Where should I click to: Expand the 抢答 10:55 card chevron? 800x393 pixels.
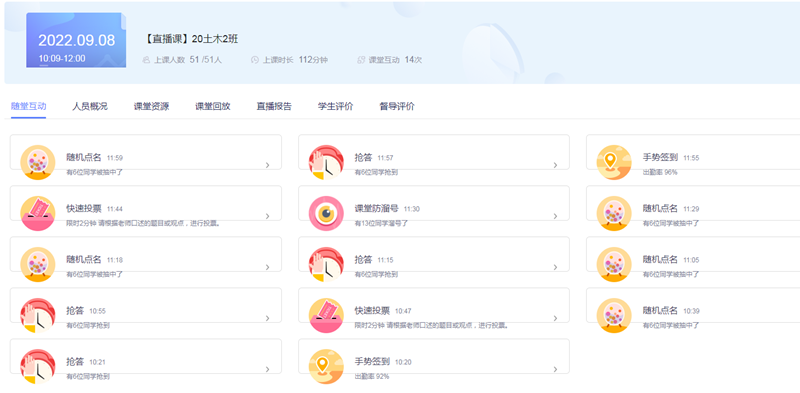coord(267,318)
